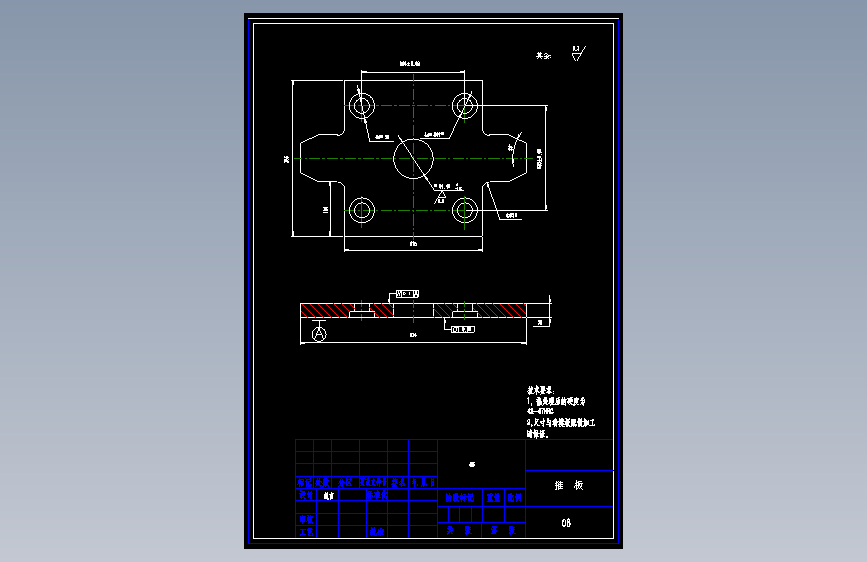The height and width of the screenshot is (562, 867).
Task: Click the '批准' cell
Action: point(377,532)
